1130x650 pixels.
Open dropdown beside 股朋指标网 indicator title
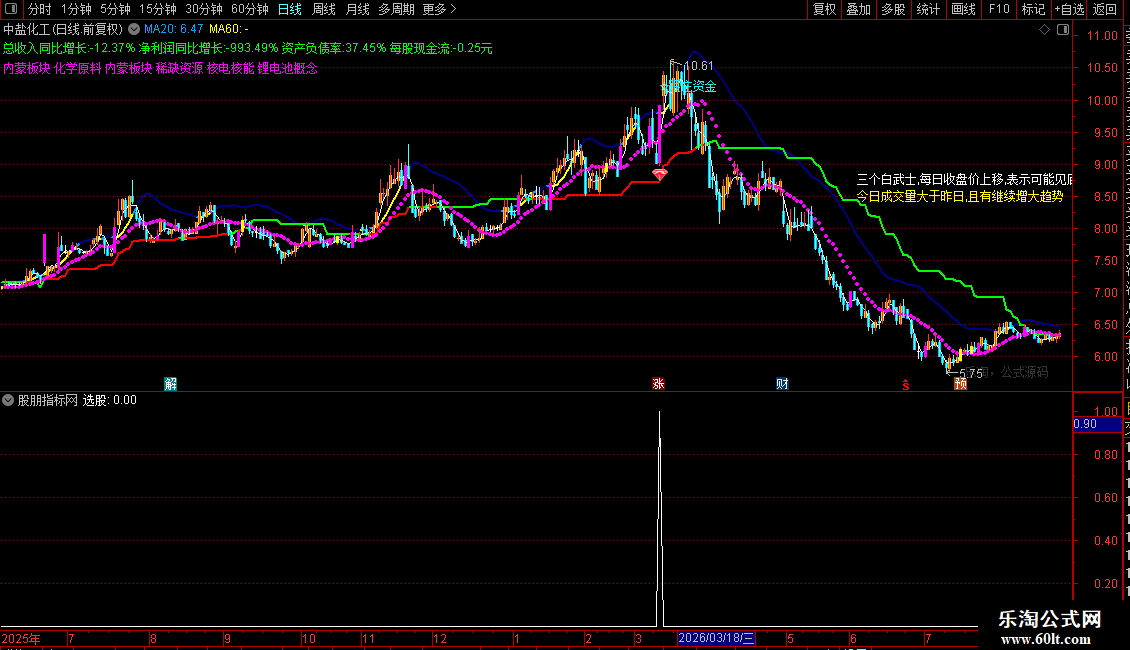(8, 400)
